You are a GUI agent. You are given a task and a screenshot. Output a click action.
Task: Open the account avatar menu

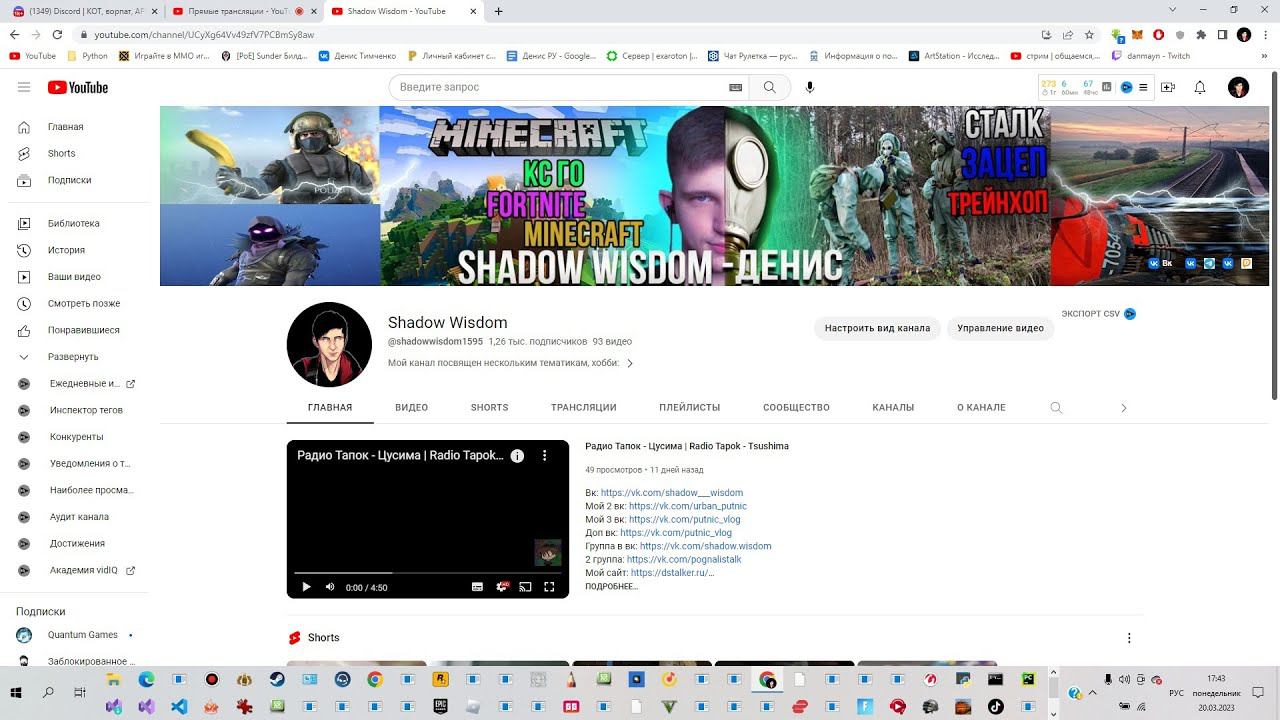click(x=1239, y=87)
